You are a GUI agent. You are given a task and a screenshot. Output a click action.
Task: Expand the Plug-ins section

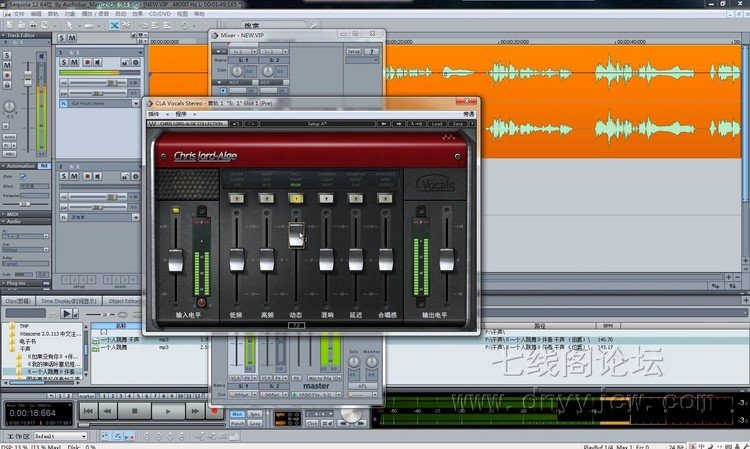4,283
